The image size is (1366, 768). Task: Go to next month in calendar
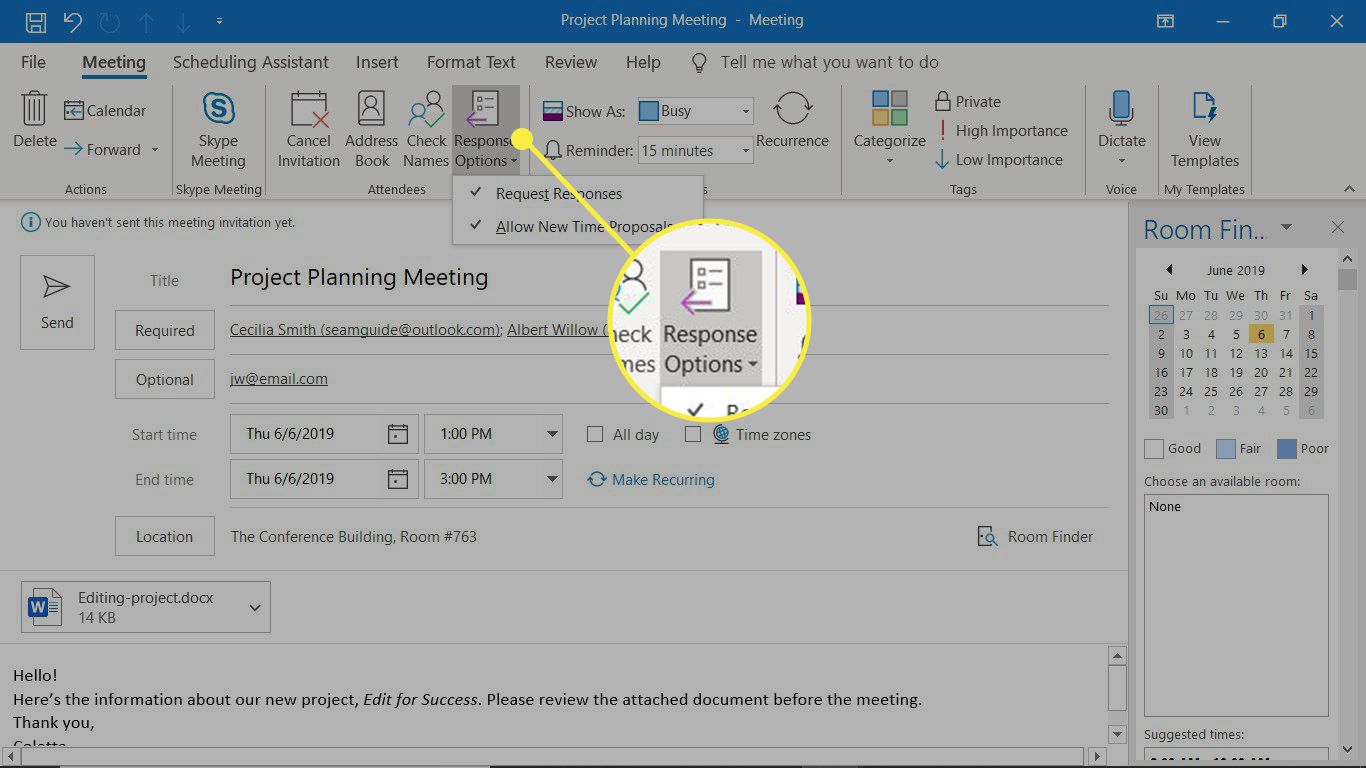click(x=1305, y=270)
